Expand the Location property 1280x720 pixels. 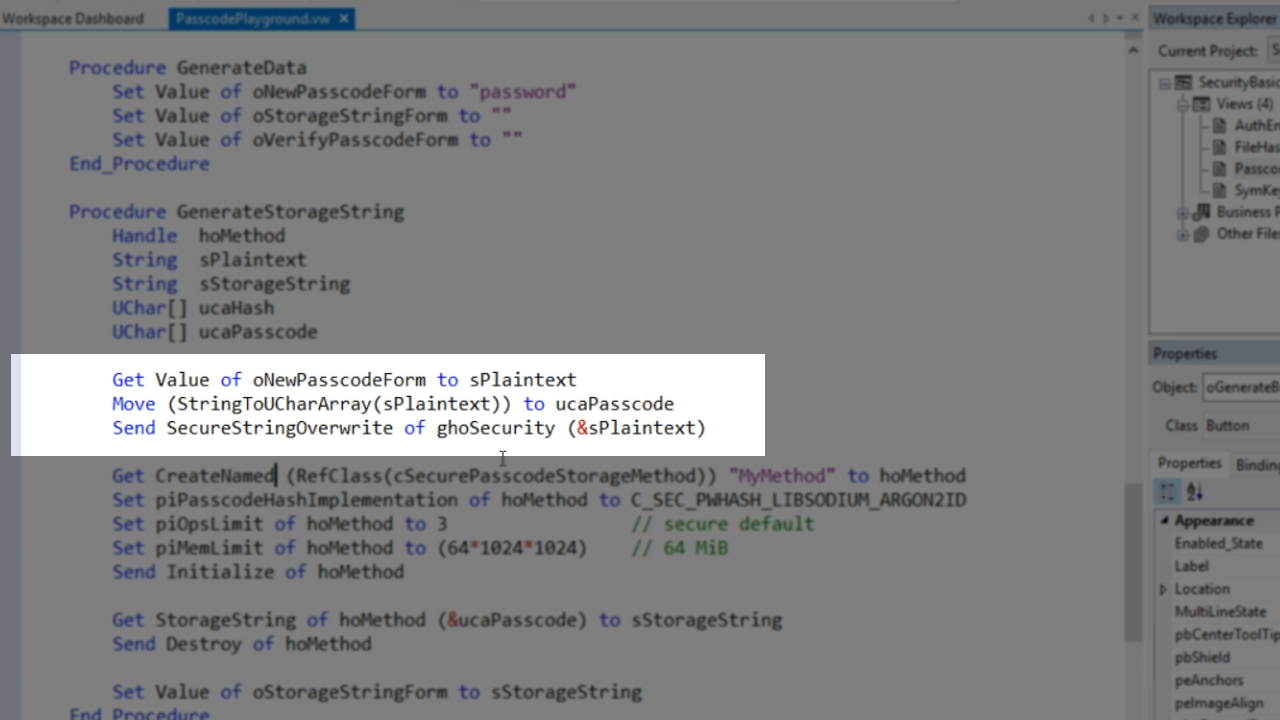[x=1163, y=589]
